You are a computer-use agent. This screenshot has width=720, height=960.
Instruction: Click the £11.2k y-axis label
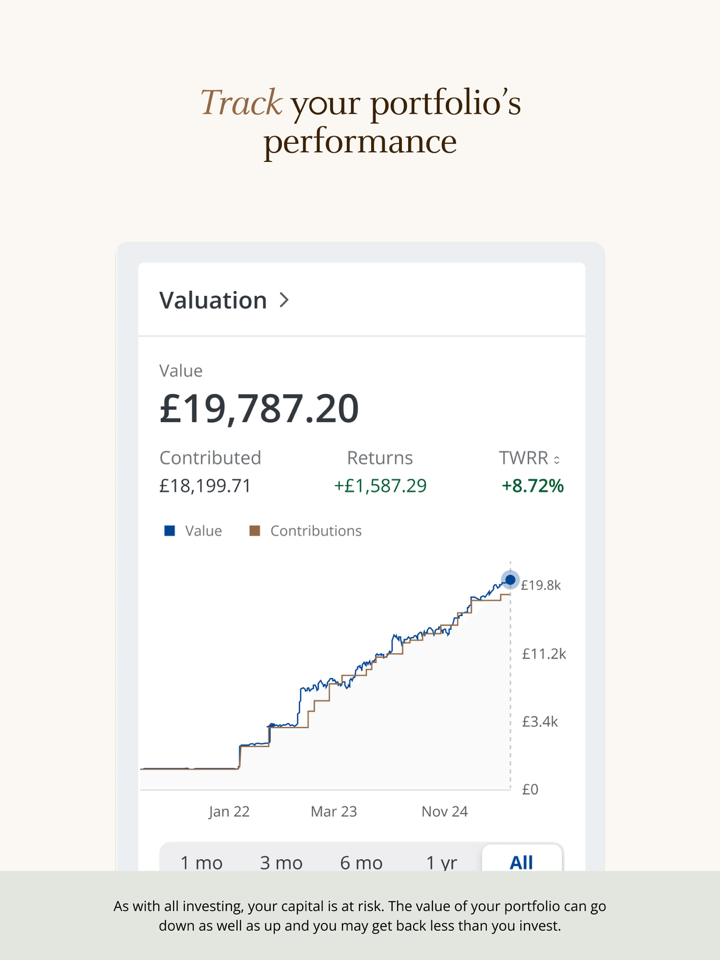[543, 654]
